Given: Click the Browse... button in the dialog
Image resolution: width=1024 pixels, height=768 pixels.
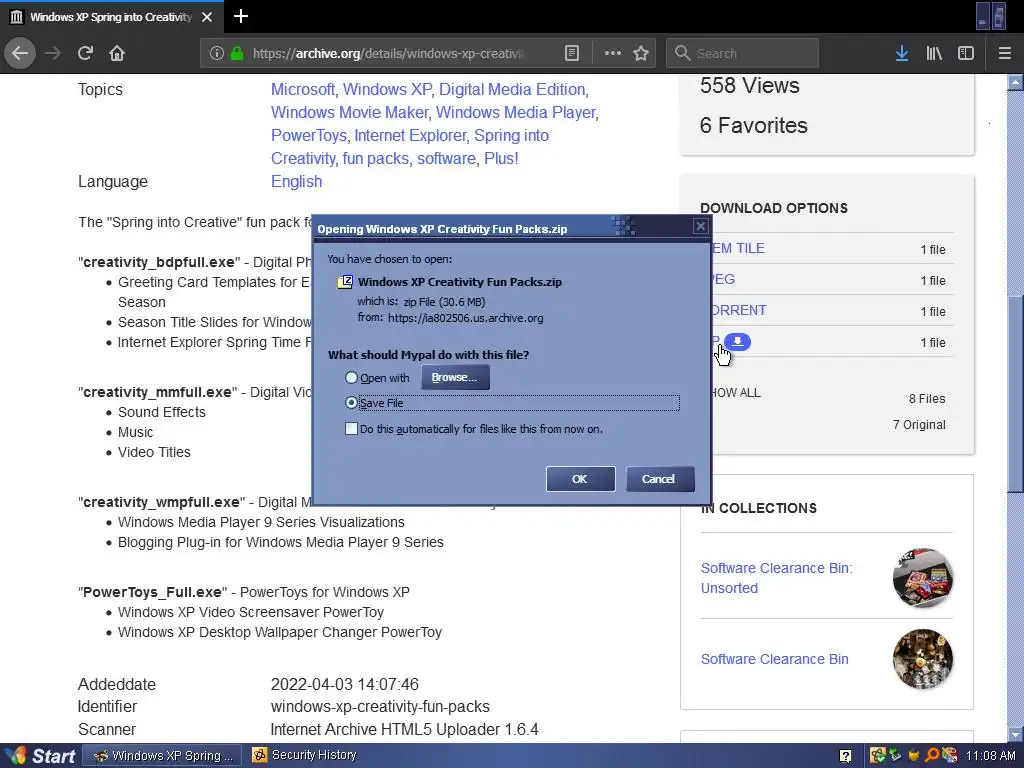Looking at the screenshot, I should [455, 377].
